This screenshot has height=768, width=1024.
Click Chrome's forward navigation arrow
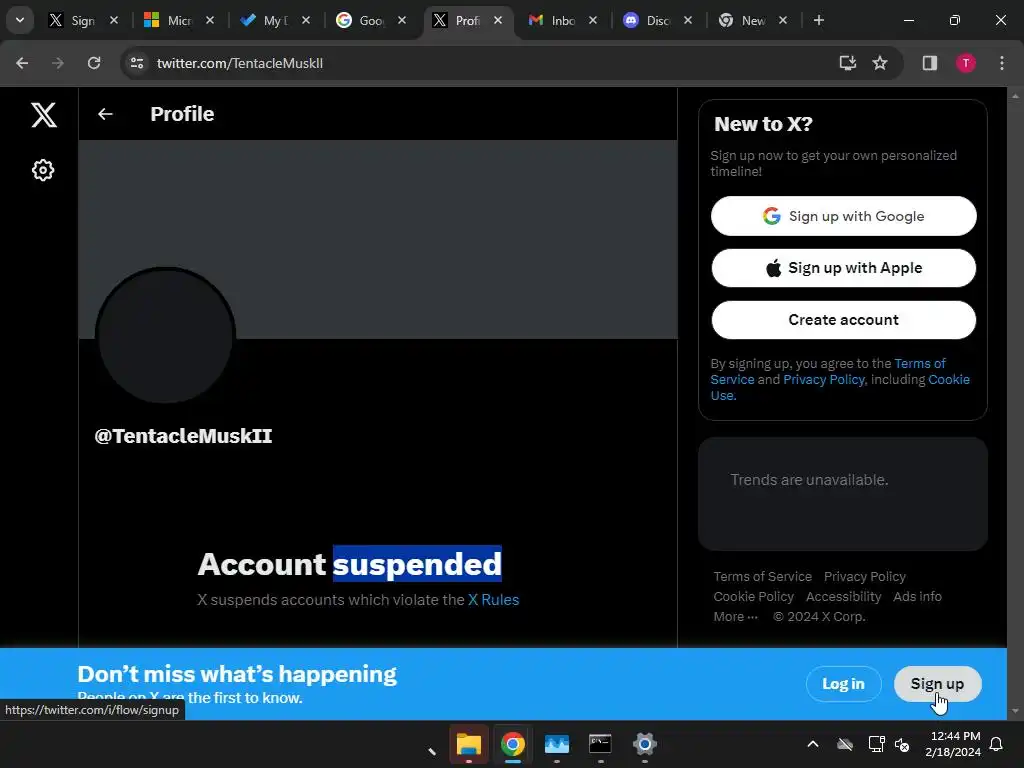[58, 63]
